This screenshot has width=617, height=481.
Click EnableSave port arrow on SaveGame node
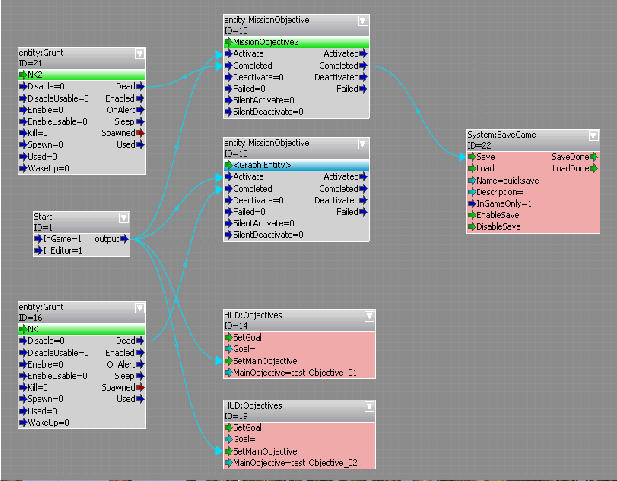(x=472, y=215)
